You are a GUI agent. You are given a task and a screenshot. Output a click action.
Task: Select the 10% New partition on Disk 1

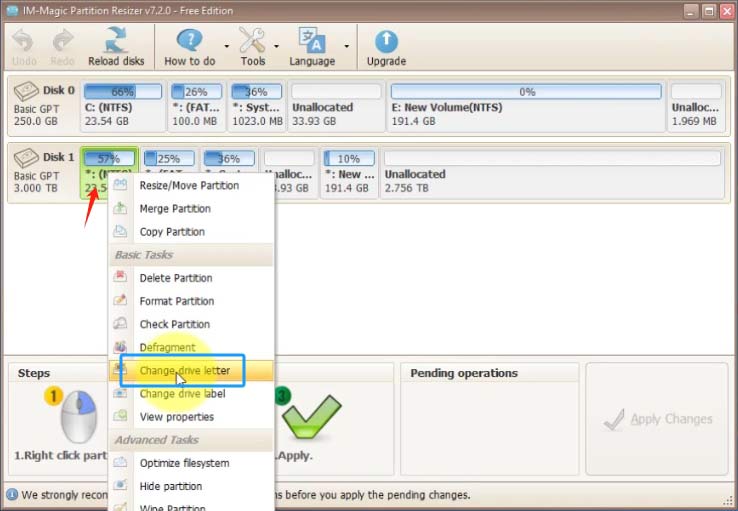pyautogui.click(x=349, y=172)
